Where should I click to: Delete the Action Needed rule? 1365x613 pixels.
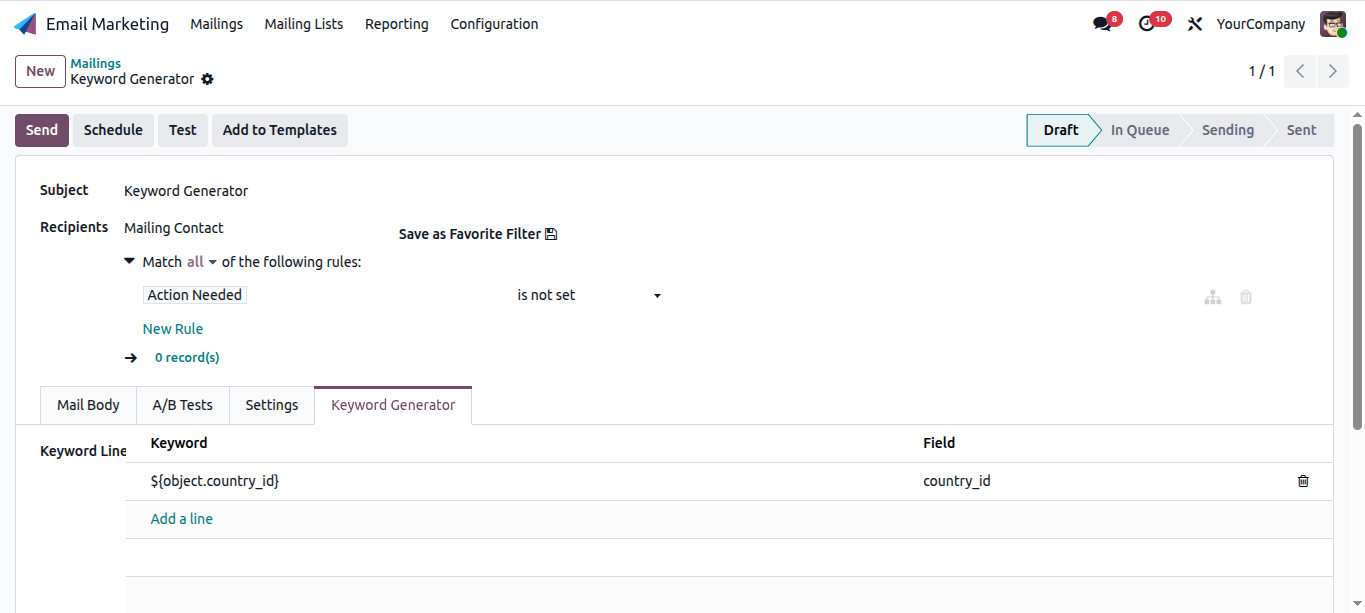tap(1246, 297)
